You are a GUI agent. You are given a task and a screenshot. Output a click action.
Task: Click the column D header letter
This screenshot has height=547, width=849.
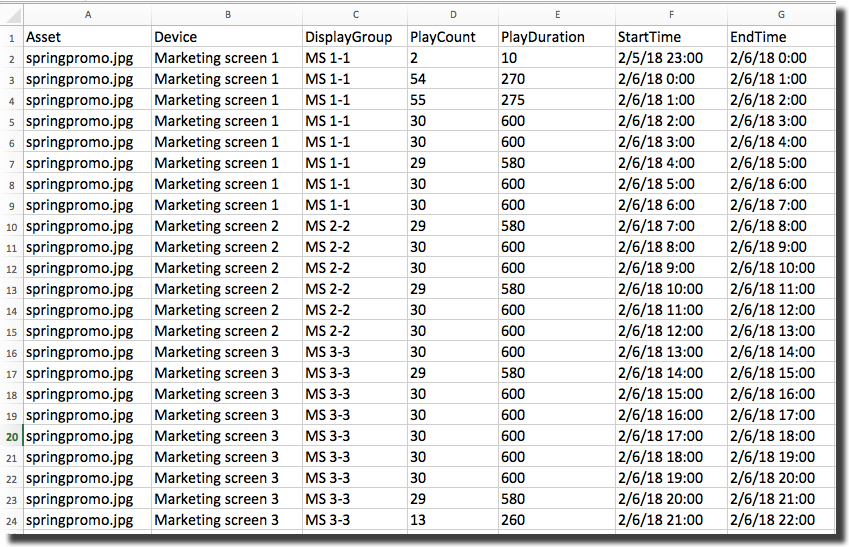click(453, 15)
